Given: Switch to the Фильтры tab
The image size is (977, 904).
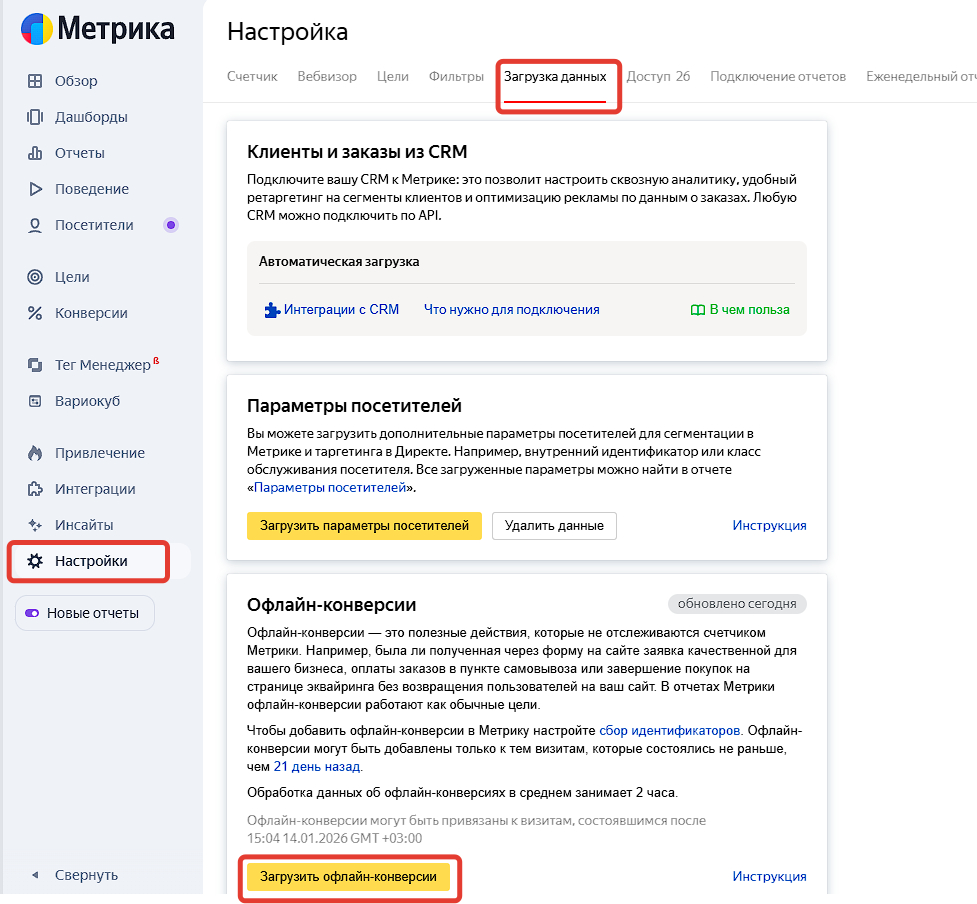Looking at the screenshot, I should [456, 77].
